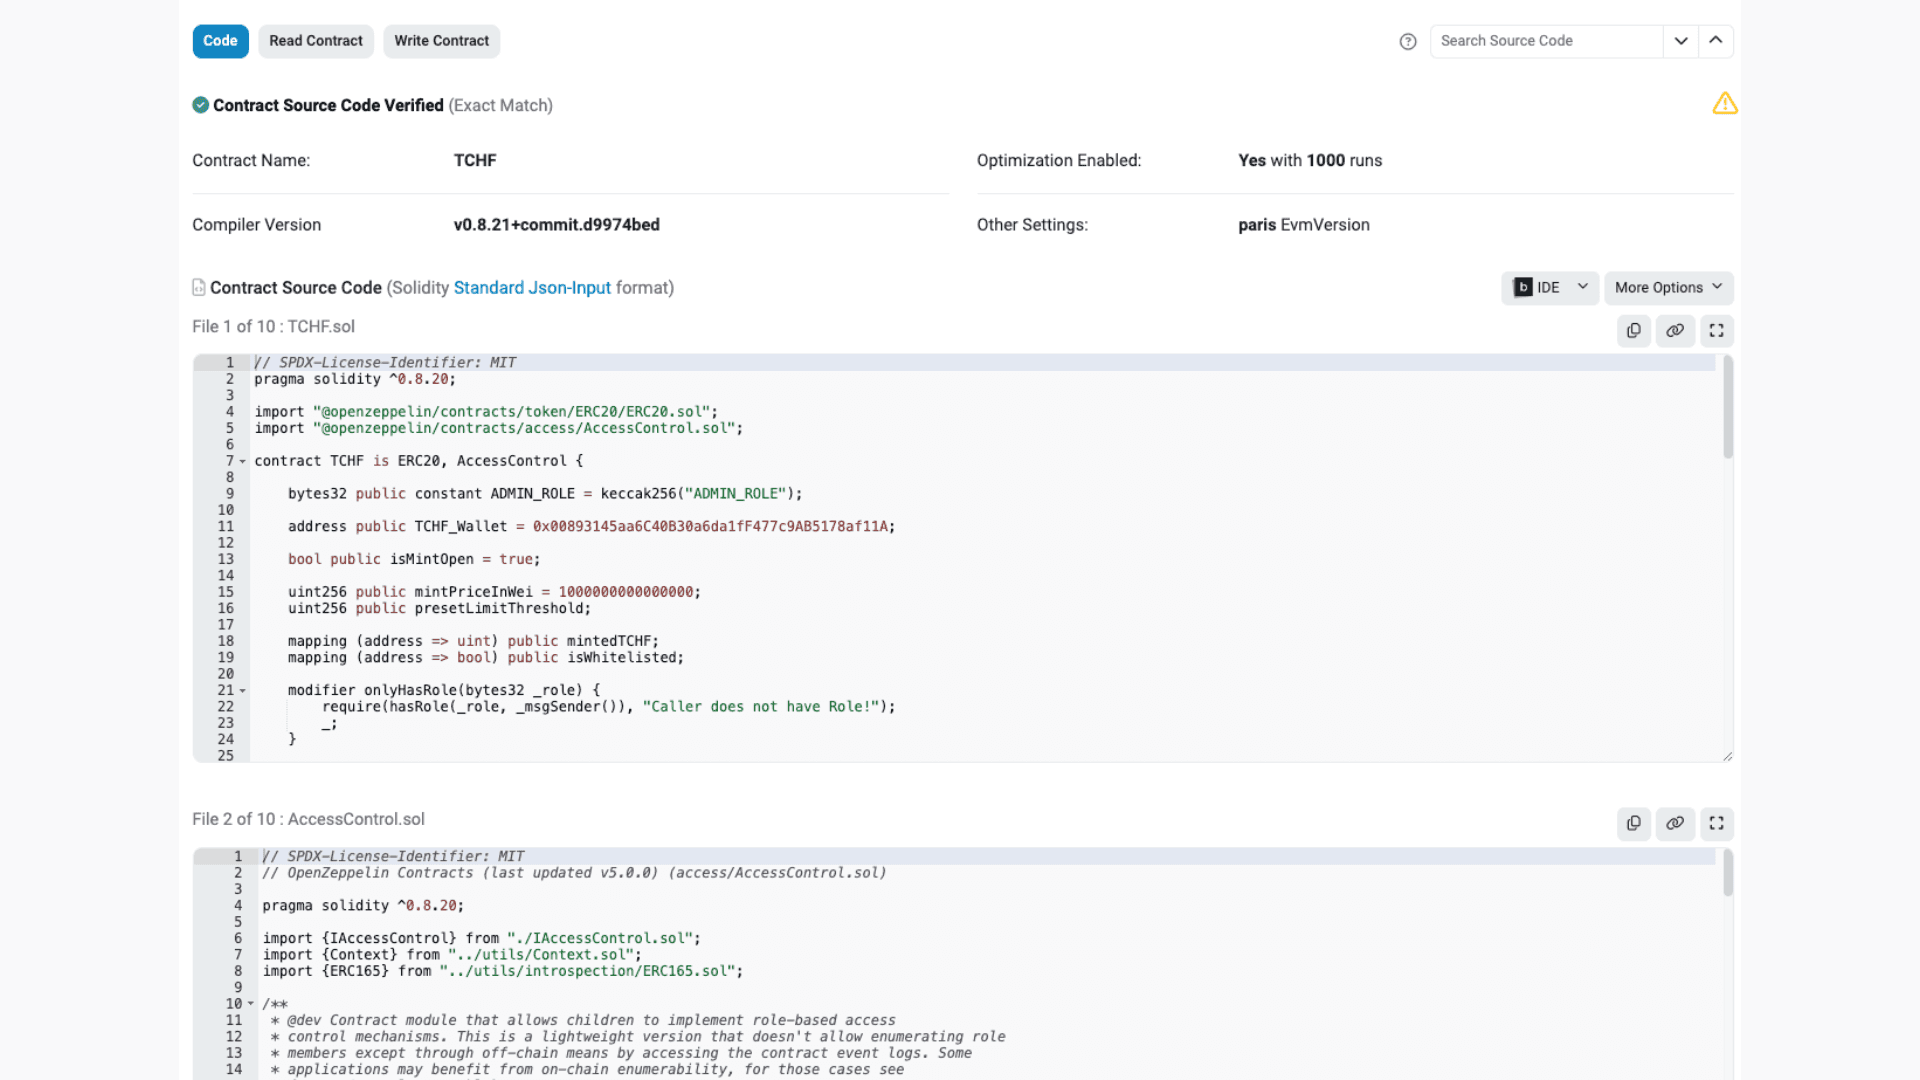Screen dimensions: 1920x1080
Task: Click permalink icon for TCHF.sol file
Action: [1675, 331]
